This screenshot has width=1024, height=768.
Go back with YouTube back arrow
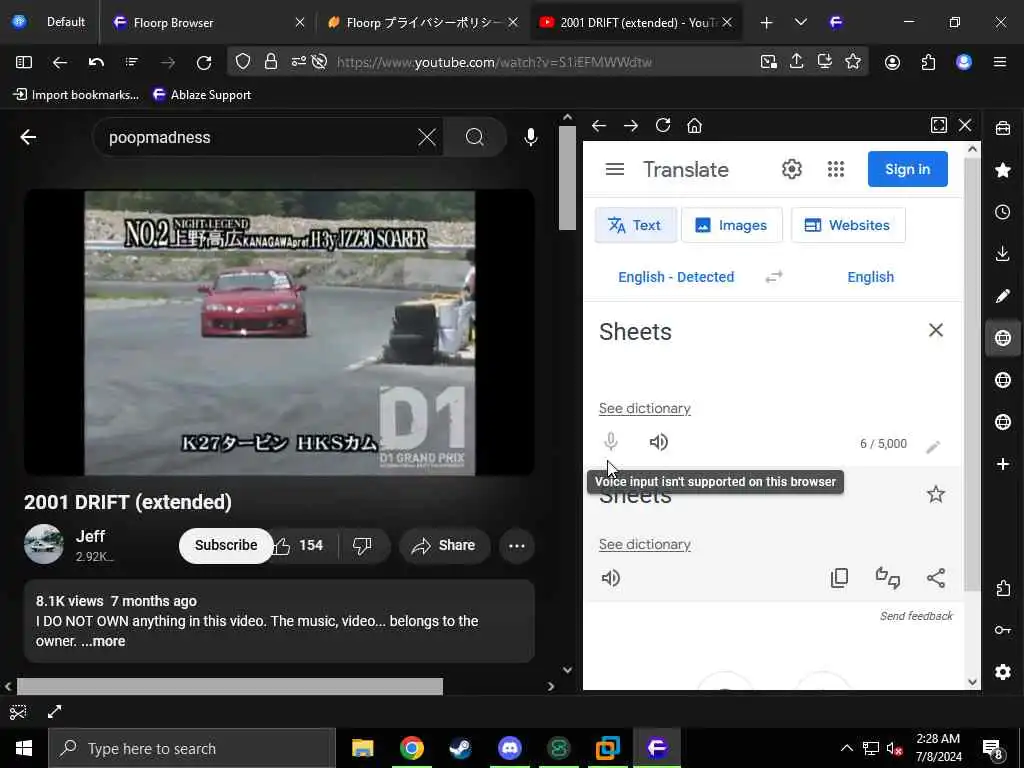click(x=28, y=137)
